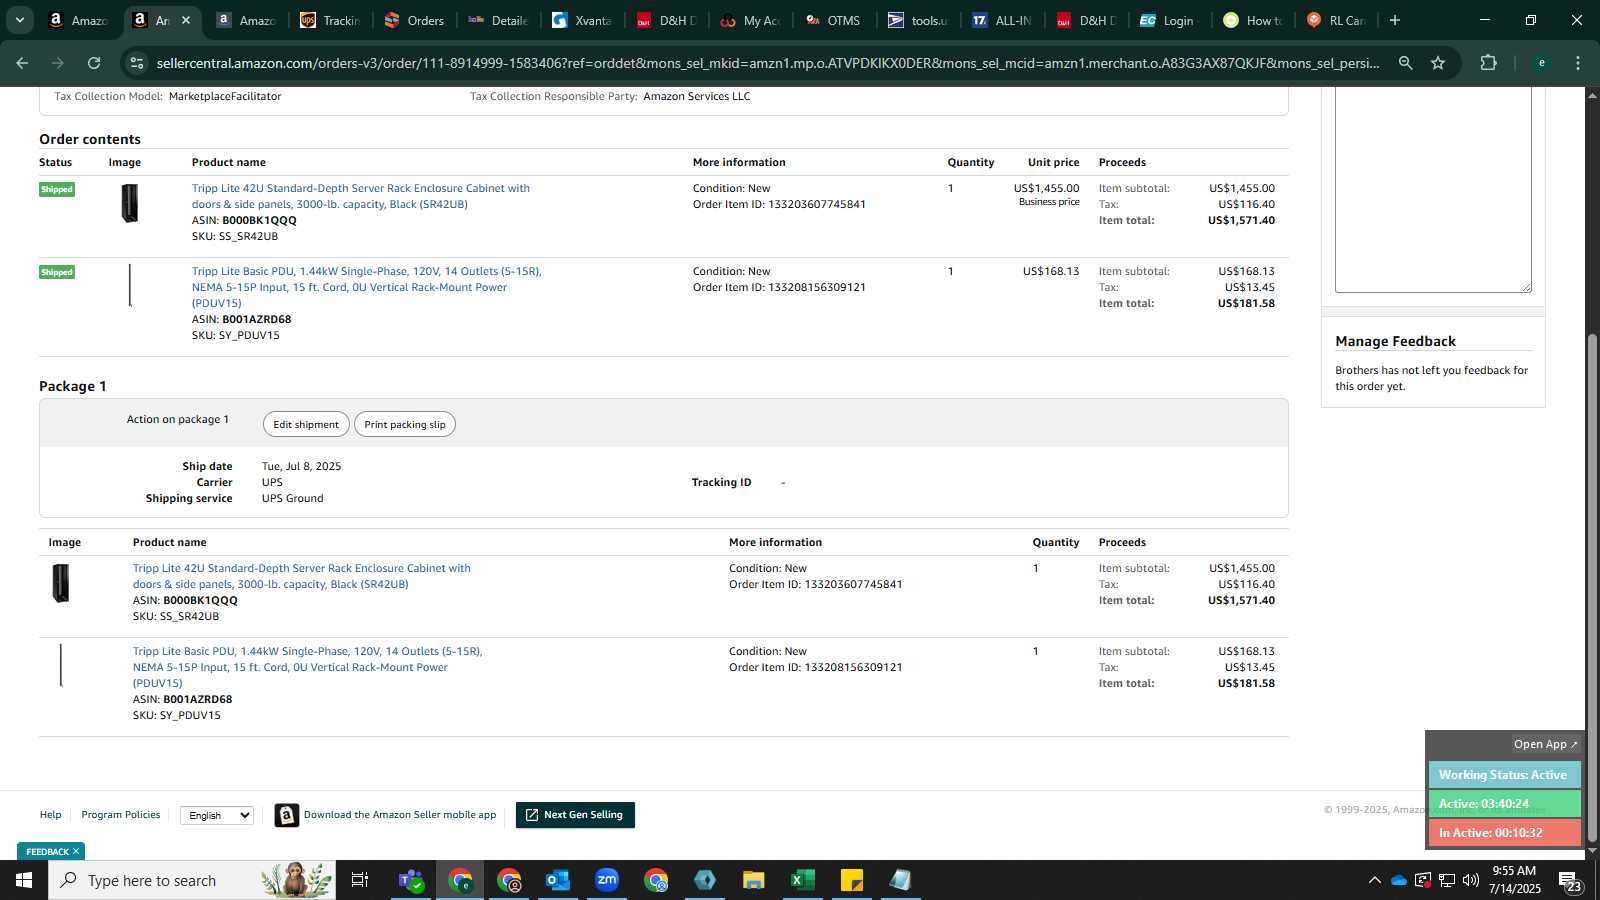Open the tab search dropdown arrow

point(19,20)
